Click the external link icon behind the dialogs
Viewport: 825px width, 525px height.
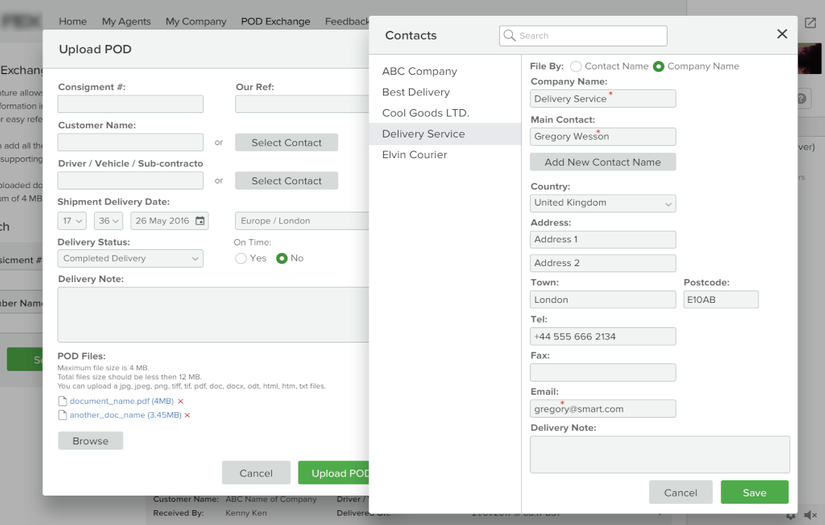(x=810, y=23)
